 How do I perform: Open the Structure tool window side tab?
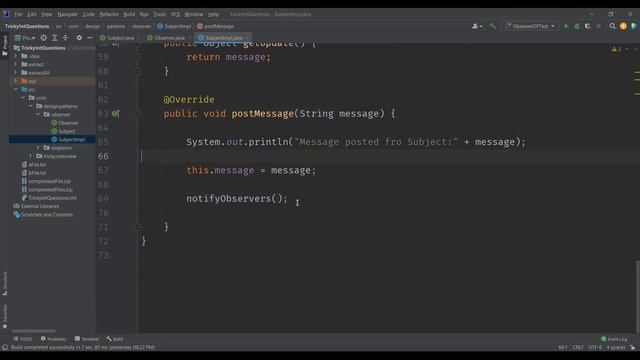pyautogui.click(x=4, y=284)
